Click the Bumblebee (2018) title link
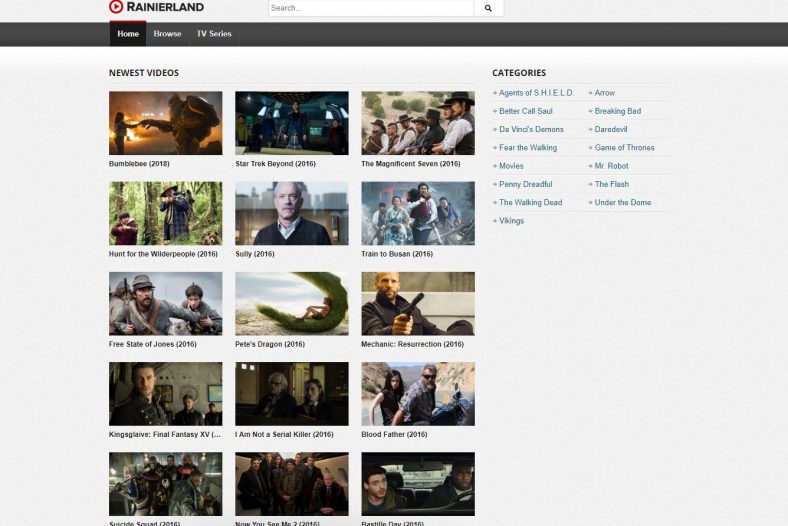The image size is (788, 526). [139, 164]
